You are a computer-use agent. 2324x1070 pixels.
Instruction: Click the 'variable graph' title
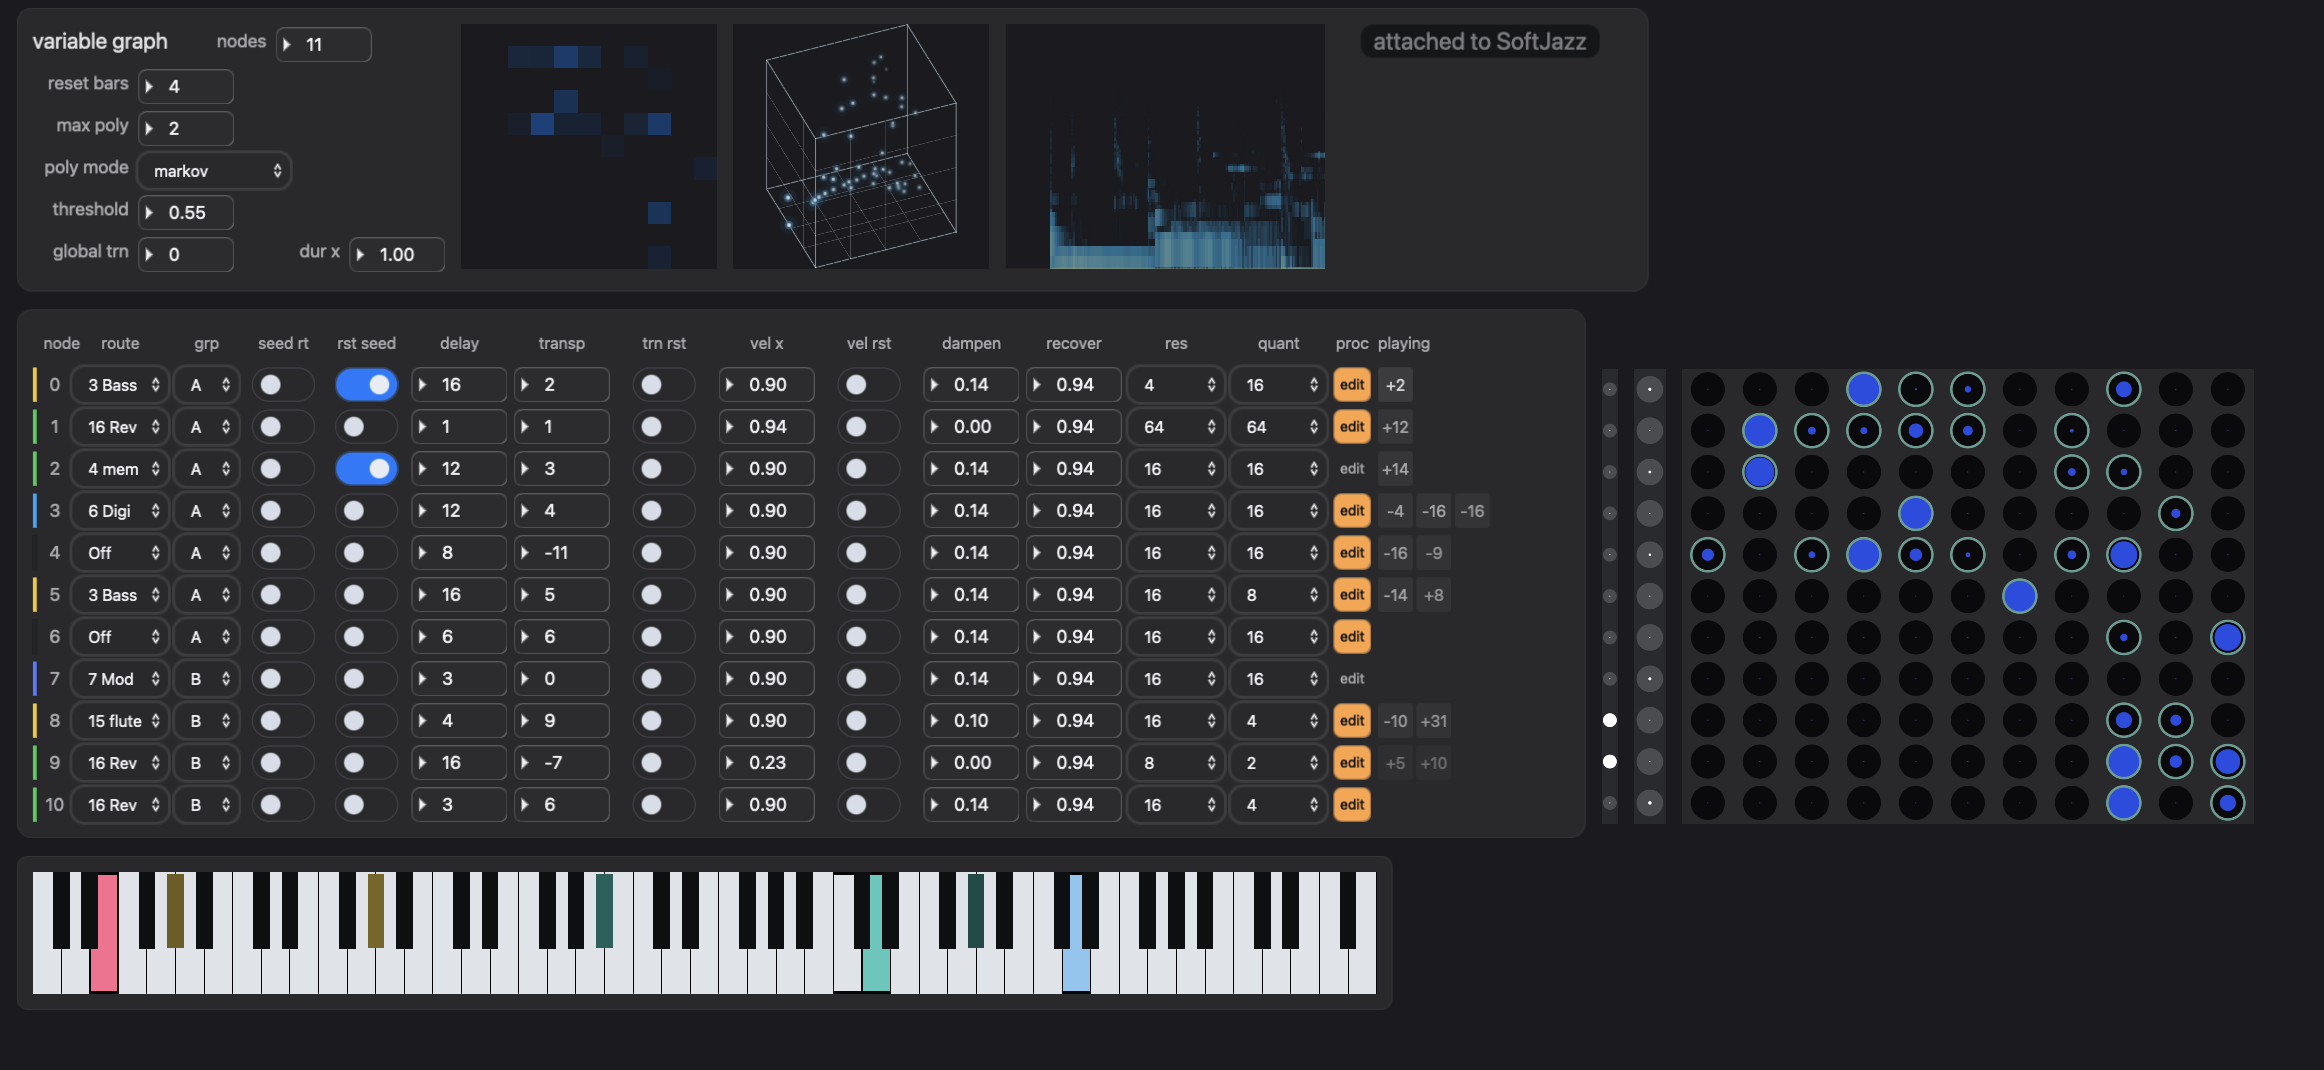tap(100, 41)
